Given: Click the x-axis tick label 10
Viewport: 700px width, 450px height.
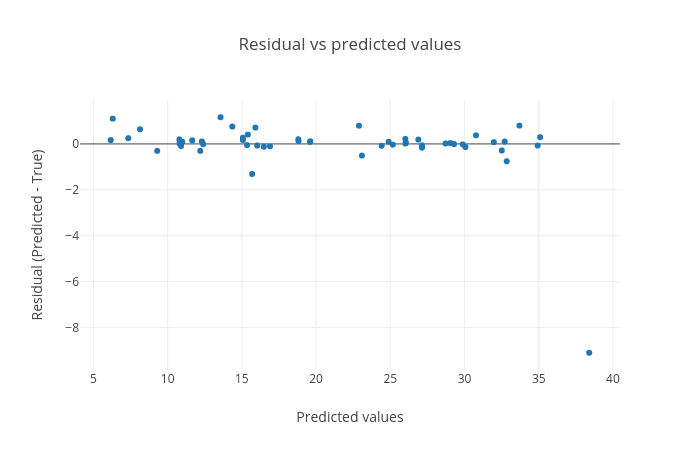Looking at the screenshot, I should [x=167, y=379].
